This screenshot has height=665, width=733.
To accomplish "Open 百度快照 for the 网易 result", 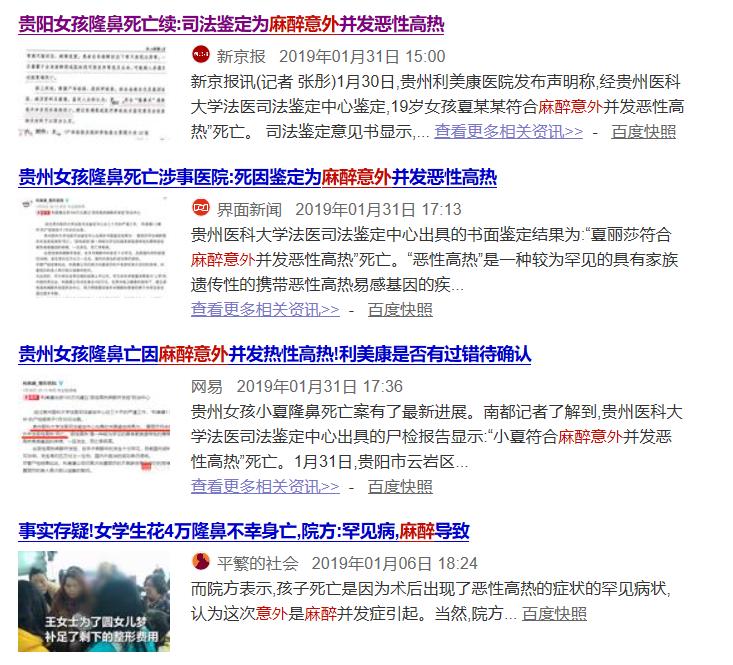I will coord(400,487).
